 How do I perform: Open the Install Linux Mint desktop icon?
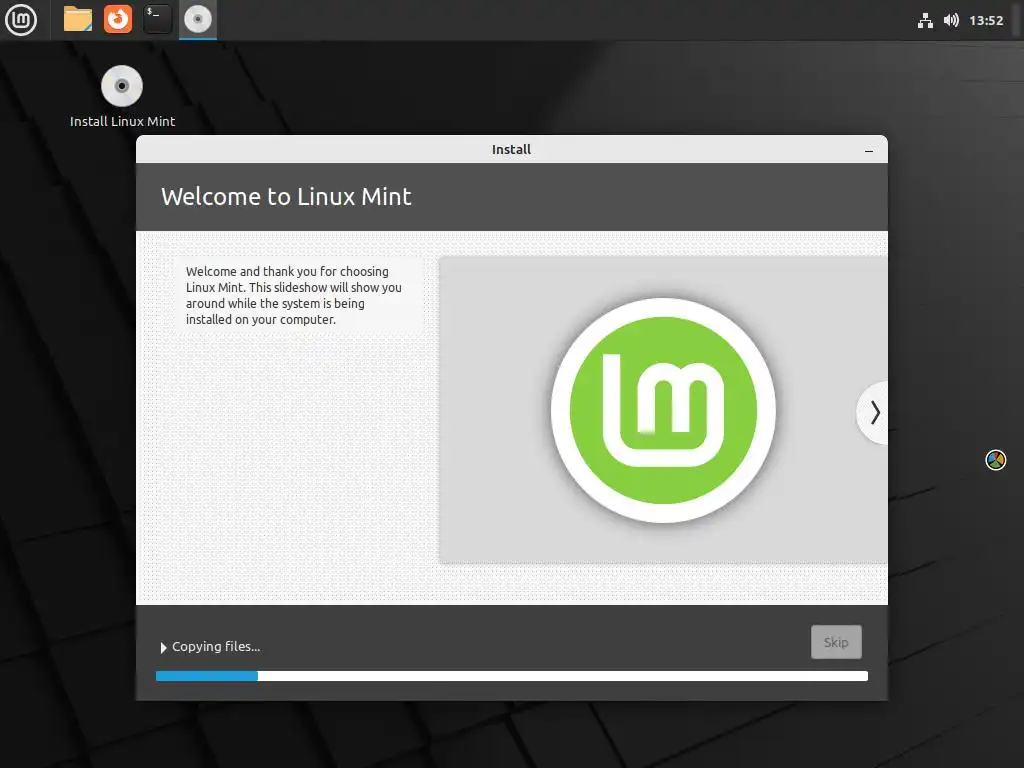pos(122,97)
